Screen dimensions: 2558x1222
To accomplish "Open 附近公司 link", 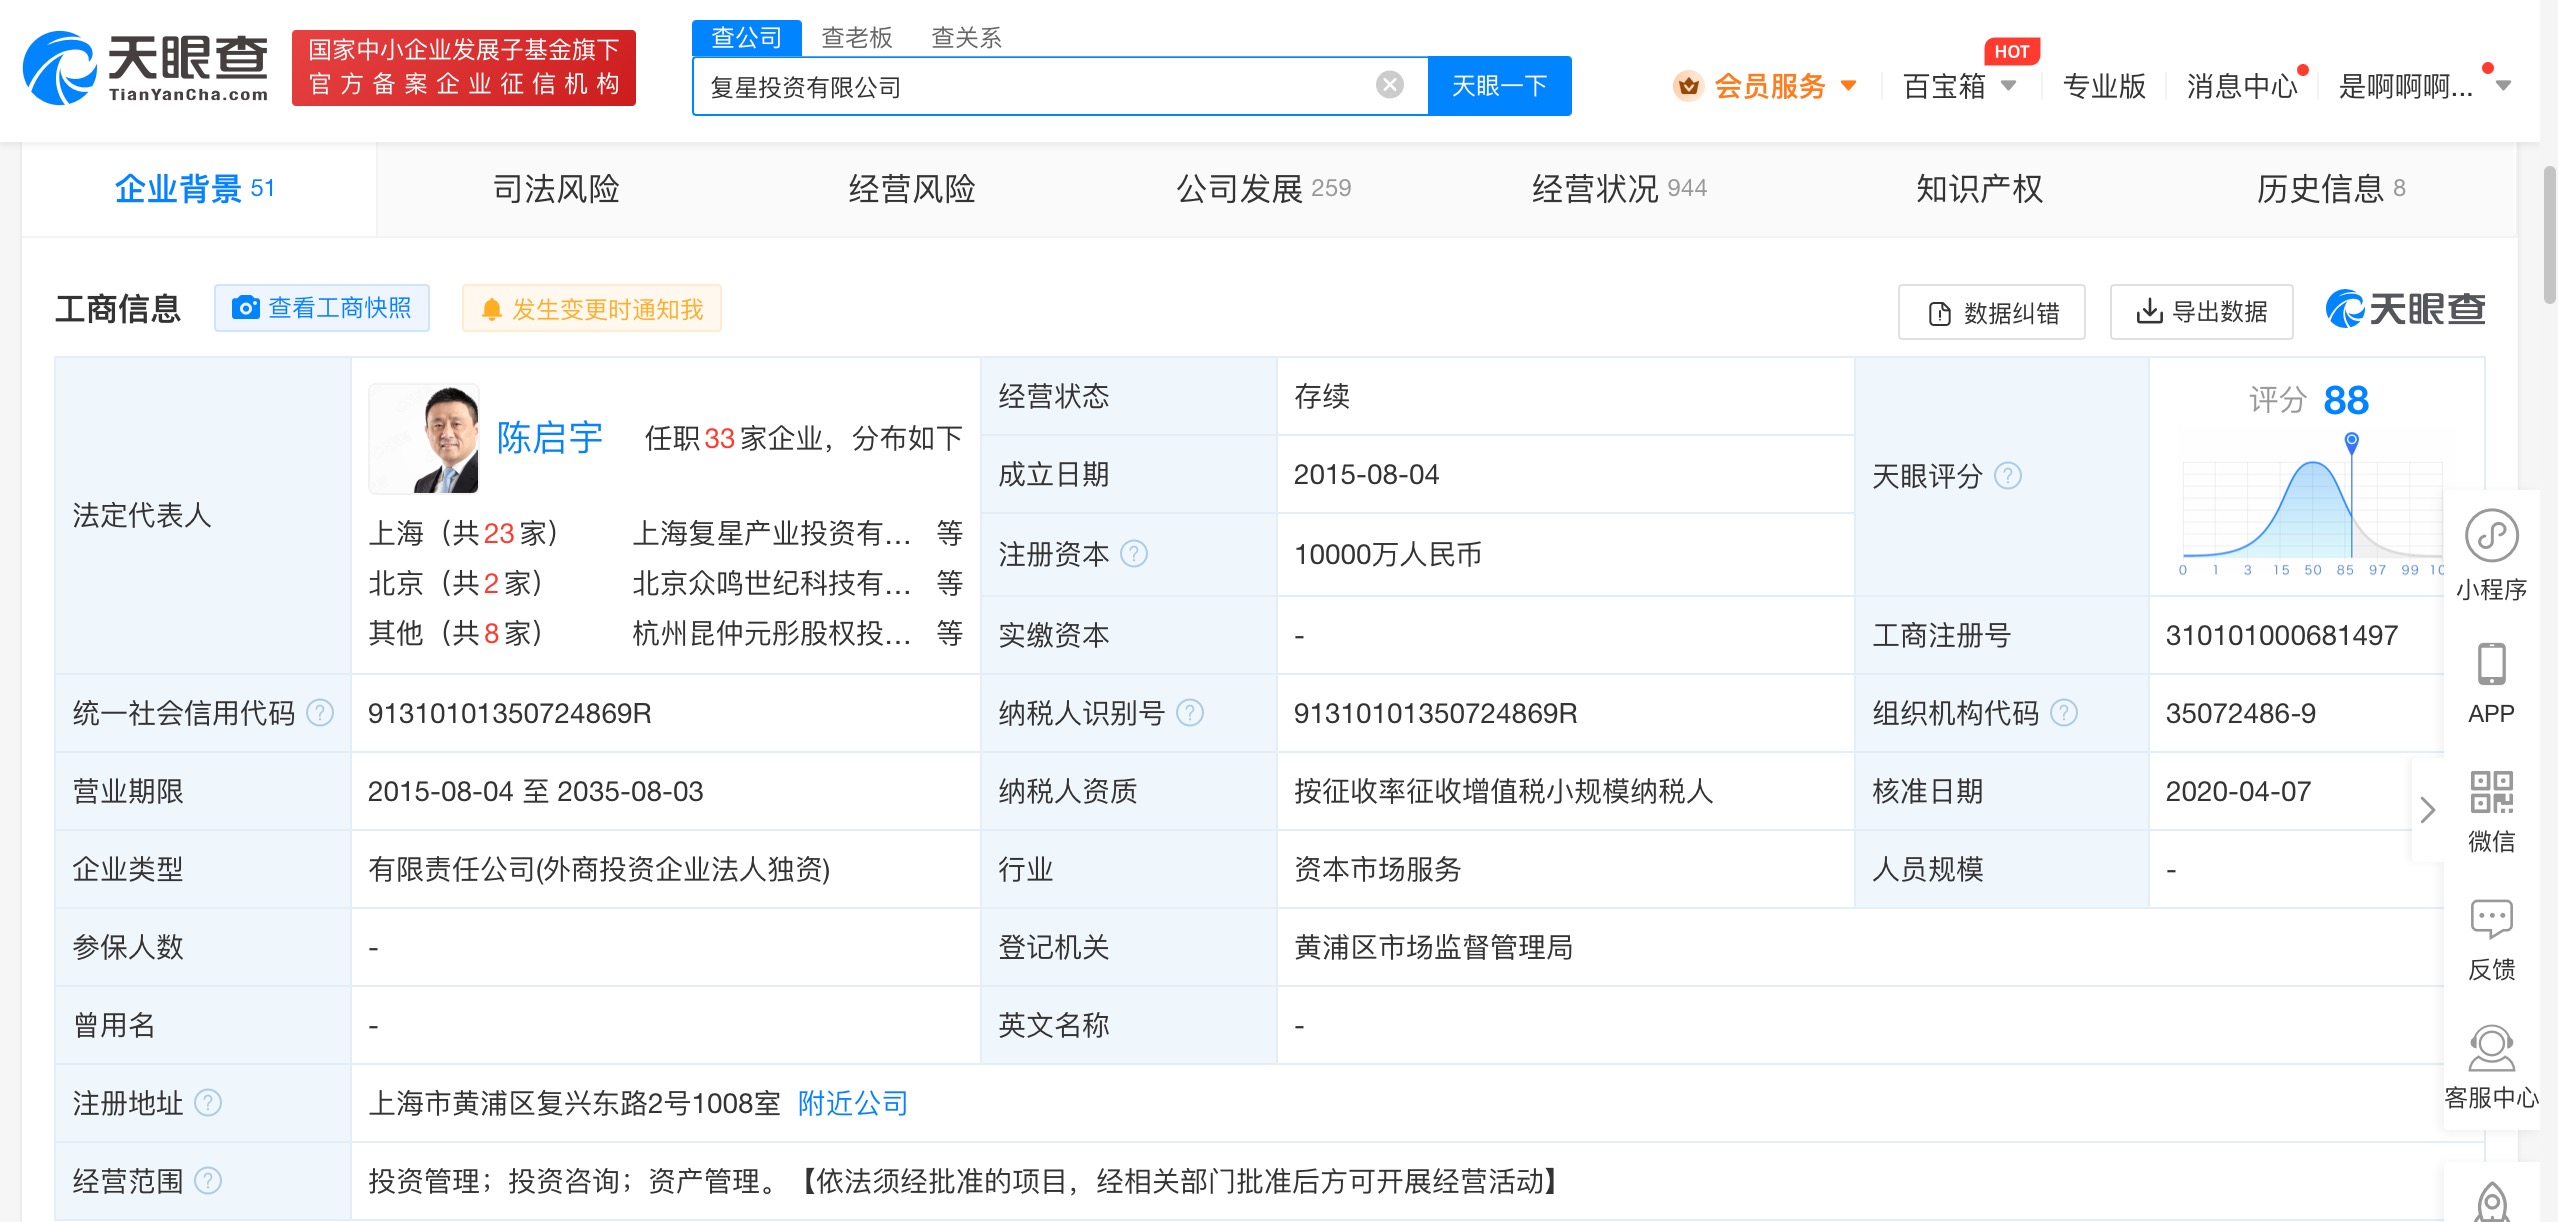I will [x=852, y=1103].
